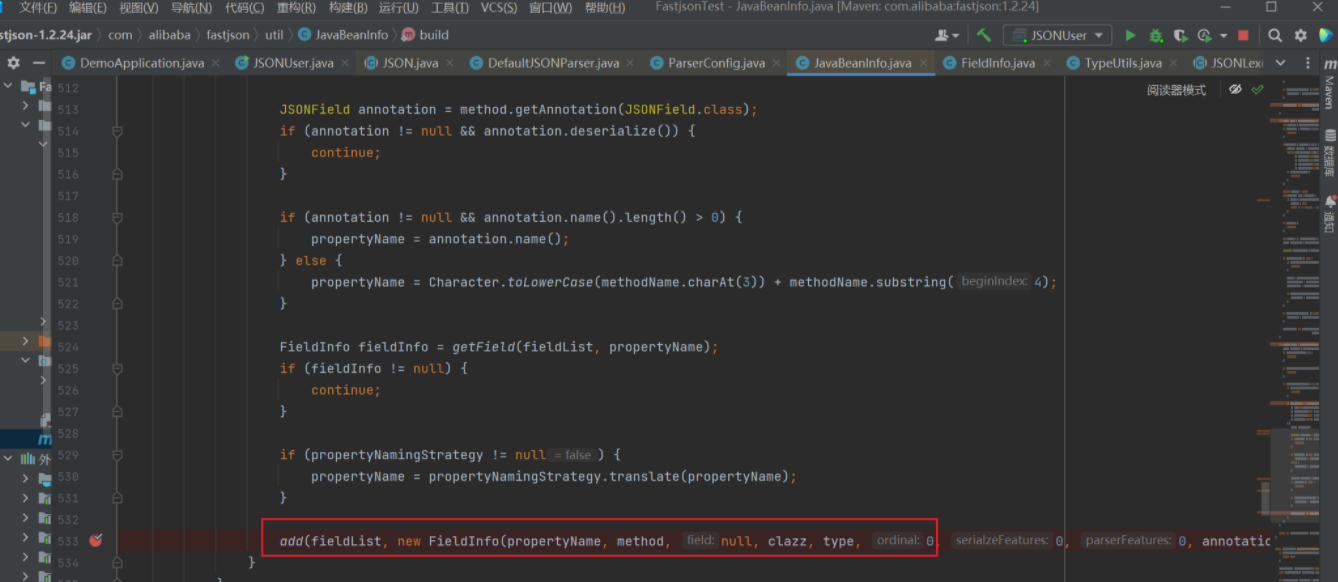Open the 导航(N) Navigate menu
The image size is (1338, 582).
pos(191,8)
